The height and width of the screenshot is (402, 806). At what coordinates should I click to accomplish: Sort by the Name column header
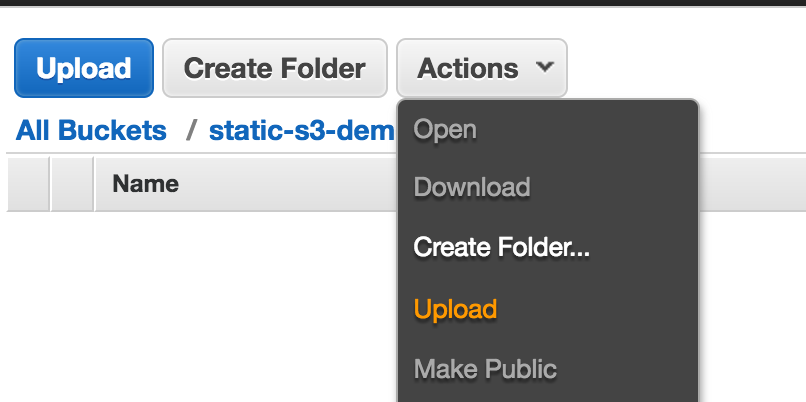coord(145,184)
